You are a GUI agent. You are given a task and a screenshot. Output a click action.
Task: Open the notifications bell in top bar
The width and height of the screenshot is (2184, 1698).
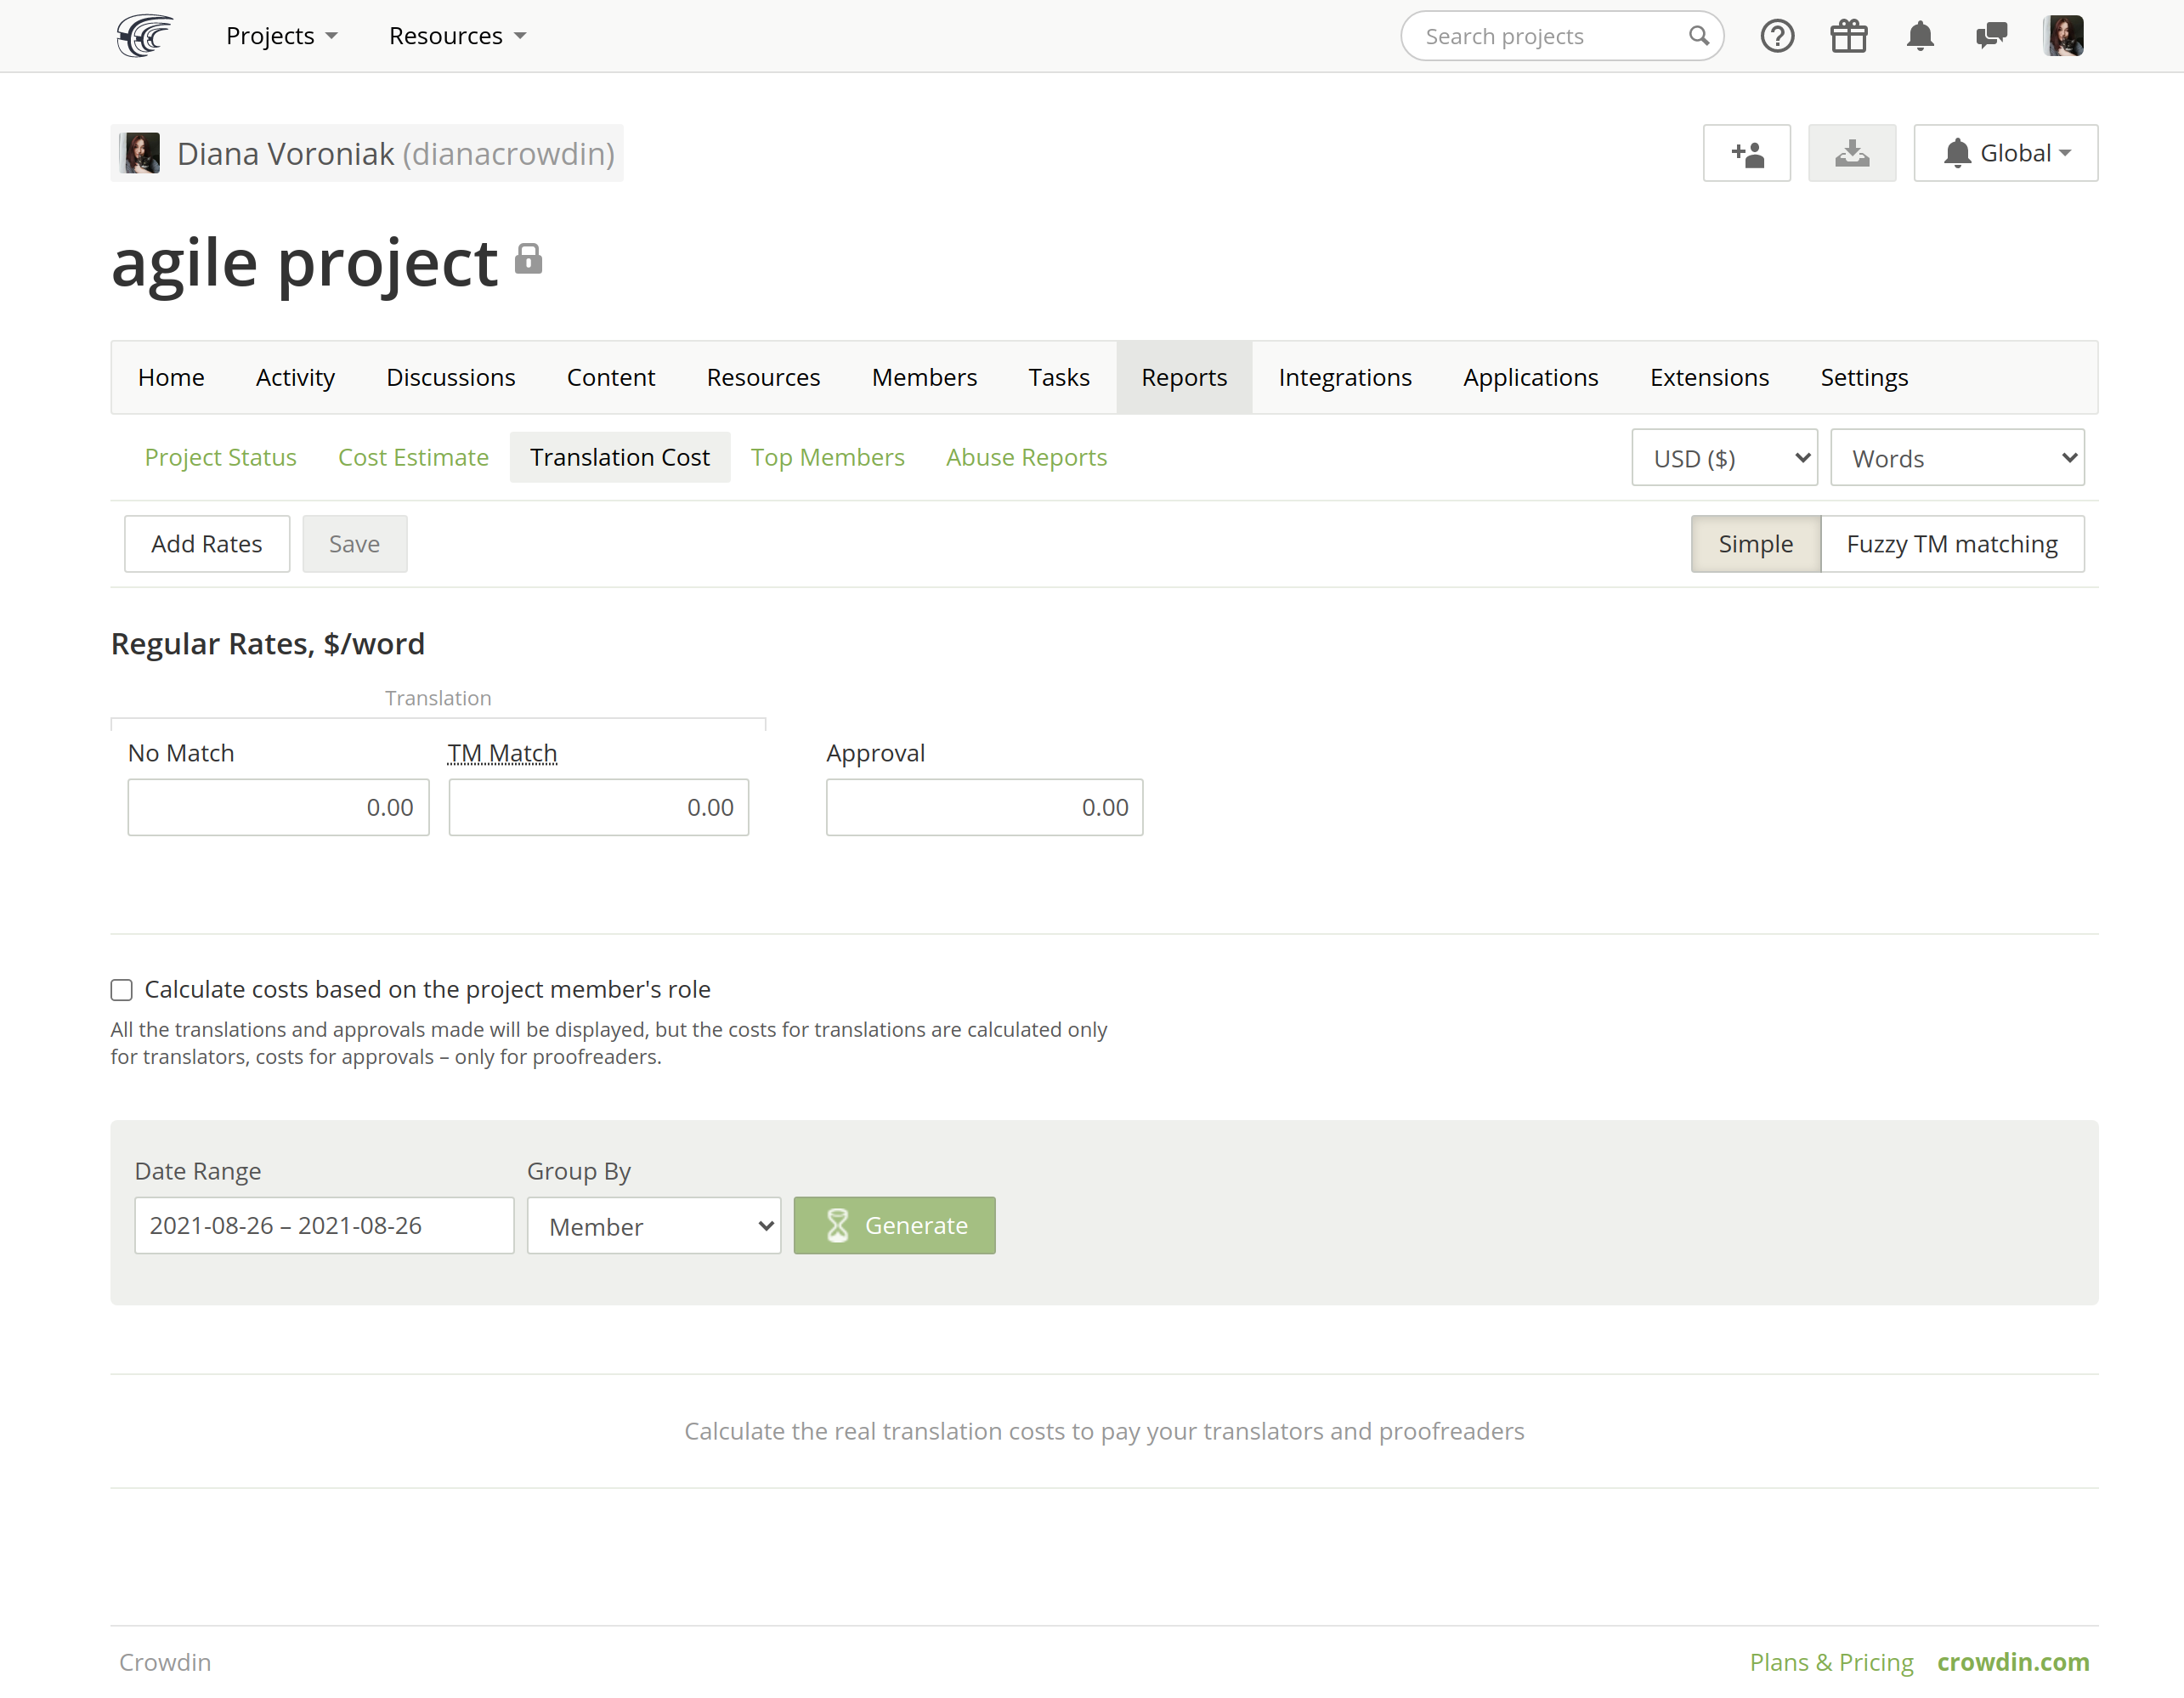tap(1920, 36)
